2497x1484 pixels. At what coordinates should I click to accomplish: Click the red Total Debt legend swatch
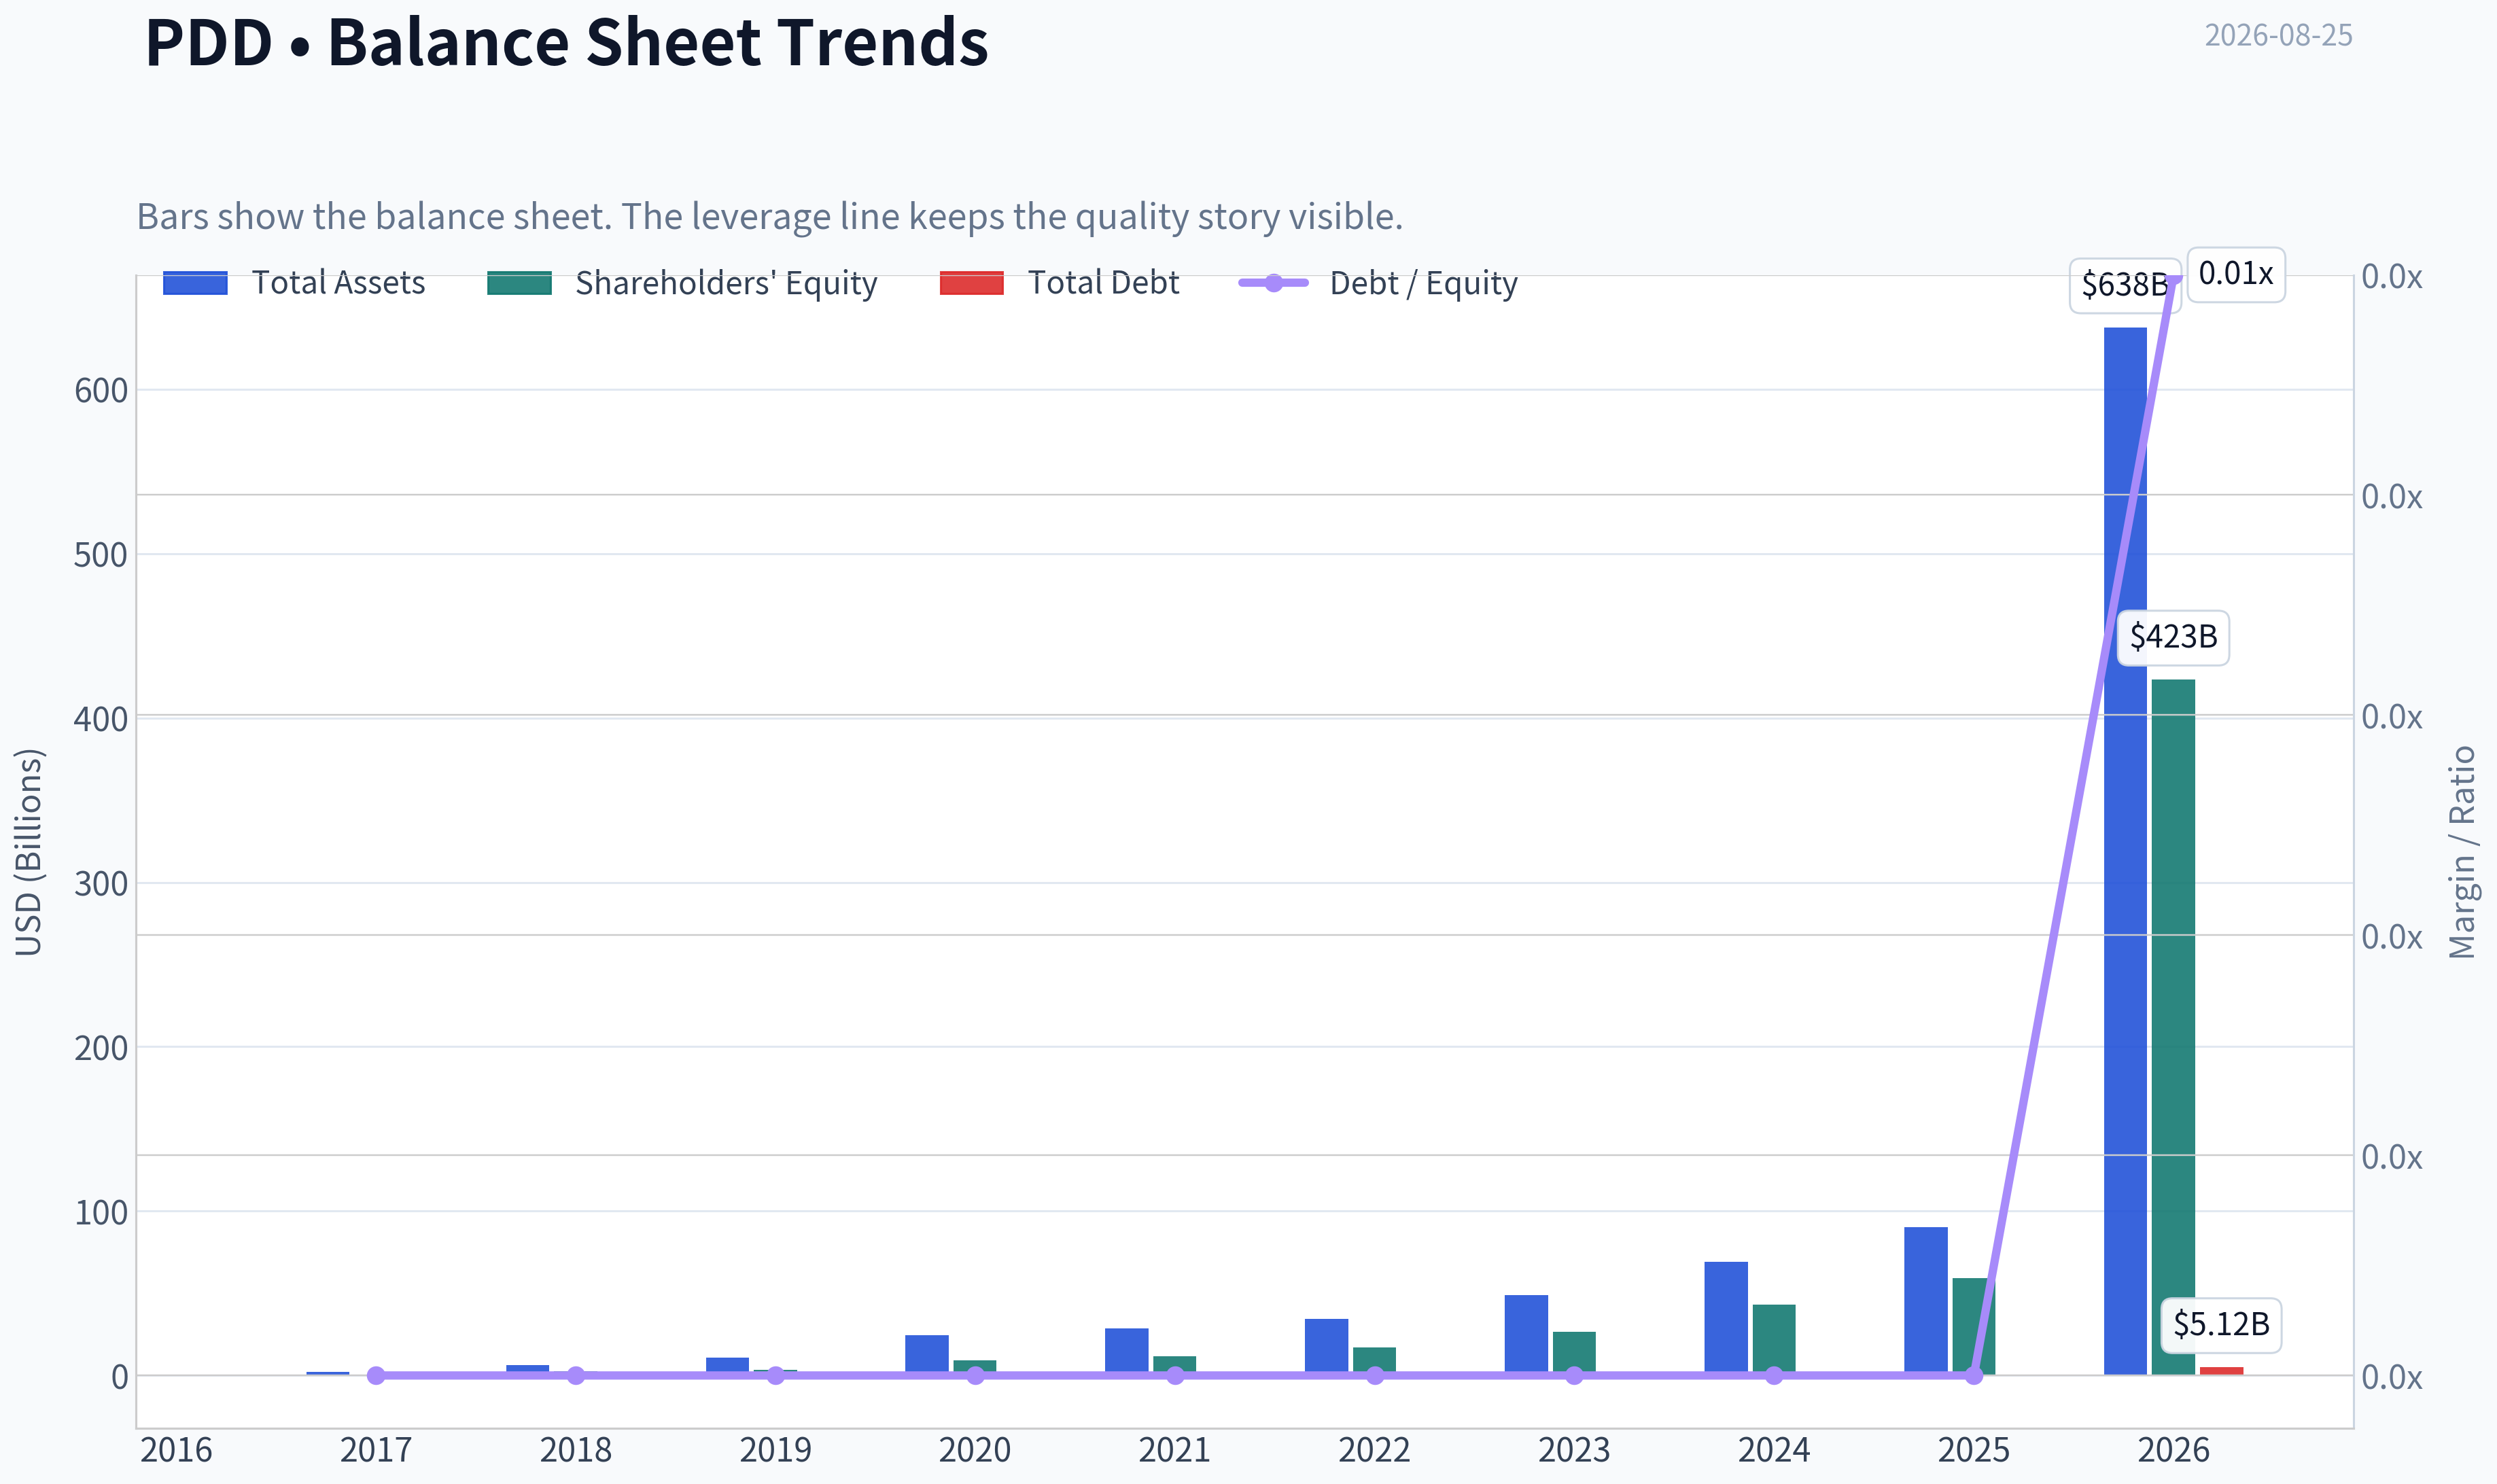[972, 283]
